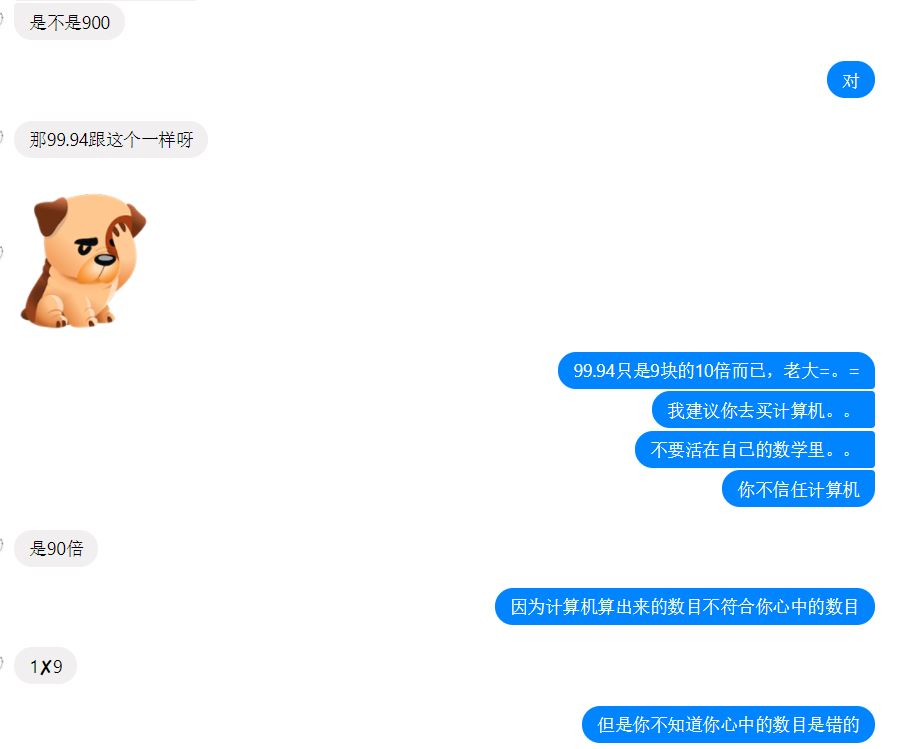Click the 不要活在自己的数学里 message
Screen dimensions: 899x749
pos(755,450)
